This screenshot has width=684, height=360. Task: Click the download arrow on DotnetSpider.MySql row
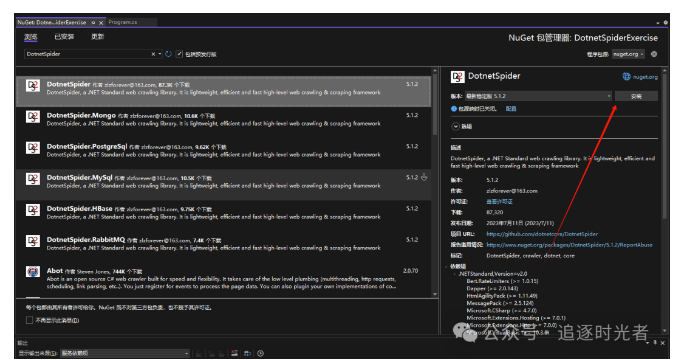point(424,178)
